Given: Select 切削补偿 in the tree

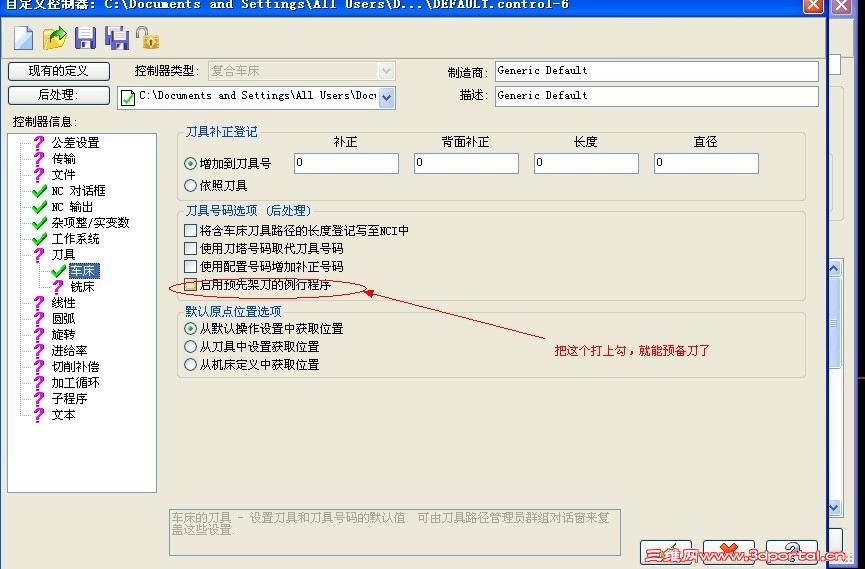Looking at the screenshot, I should tap(76, 367).
